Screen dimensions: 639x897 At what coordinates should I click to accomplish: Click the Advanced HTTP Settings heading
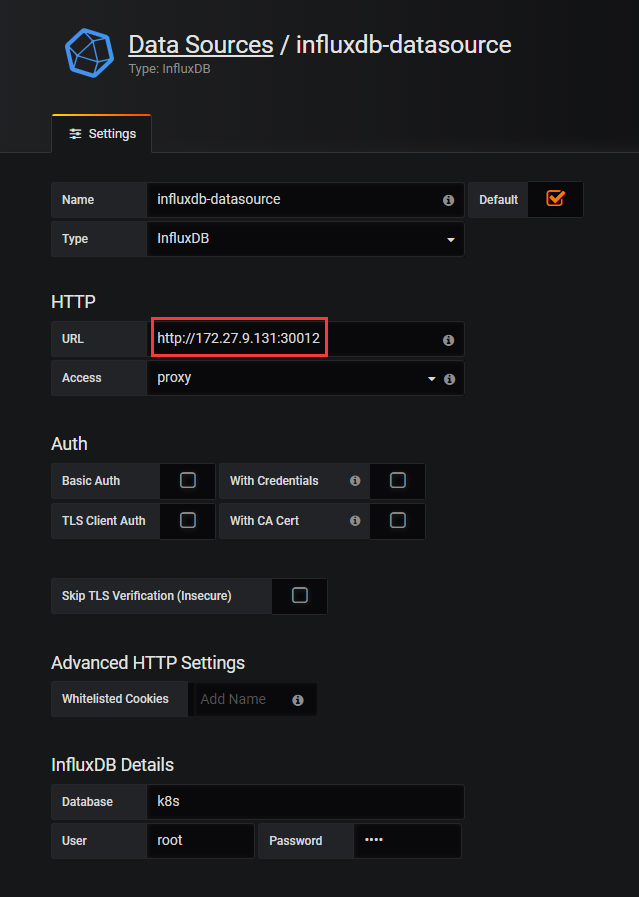tap(148, 663)
